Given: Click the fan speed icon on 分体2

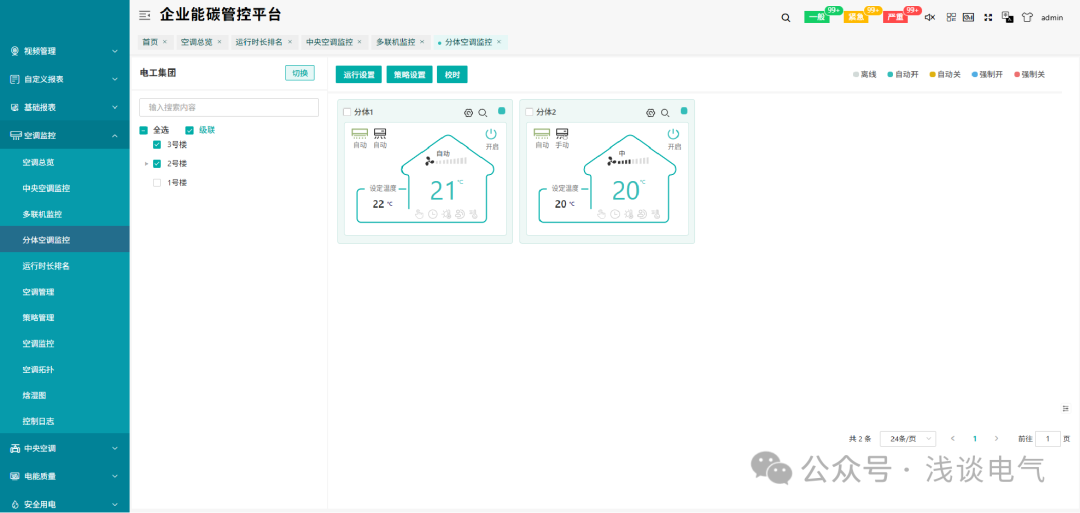Looking at the screenshot, I should tap(612, 161).
